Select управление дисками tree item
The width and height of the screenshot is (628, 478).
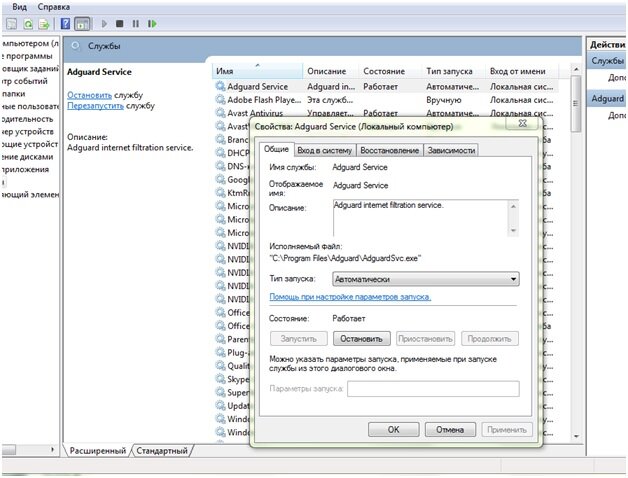(x=27, y=156)
